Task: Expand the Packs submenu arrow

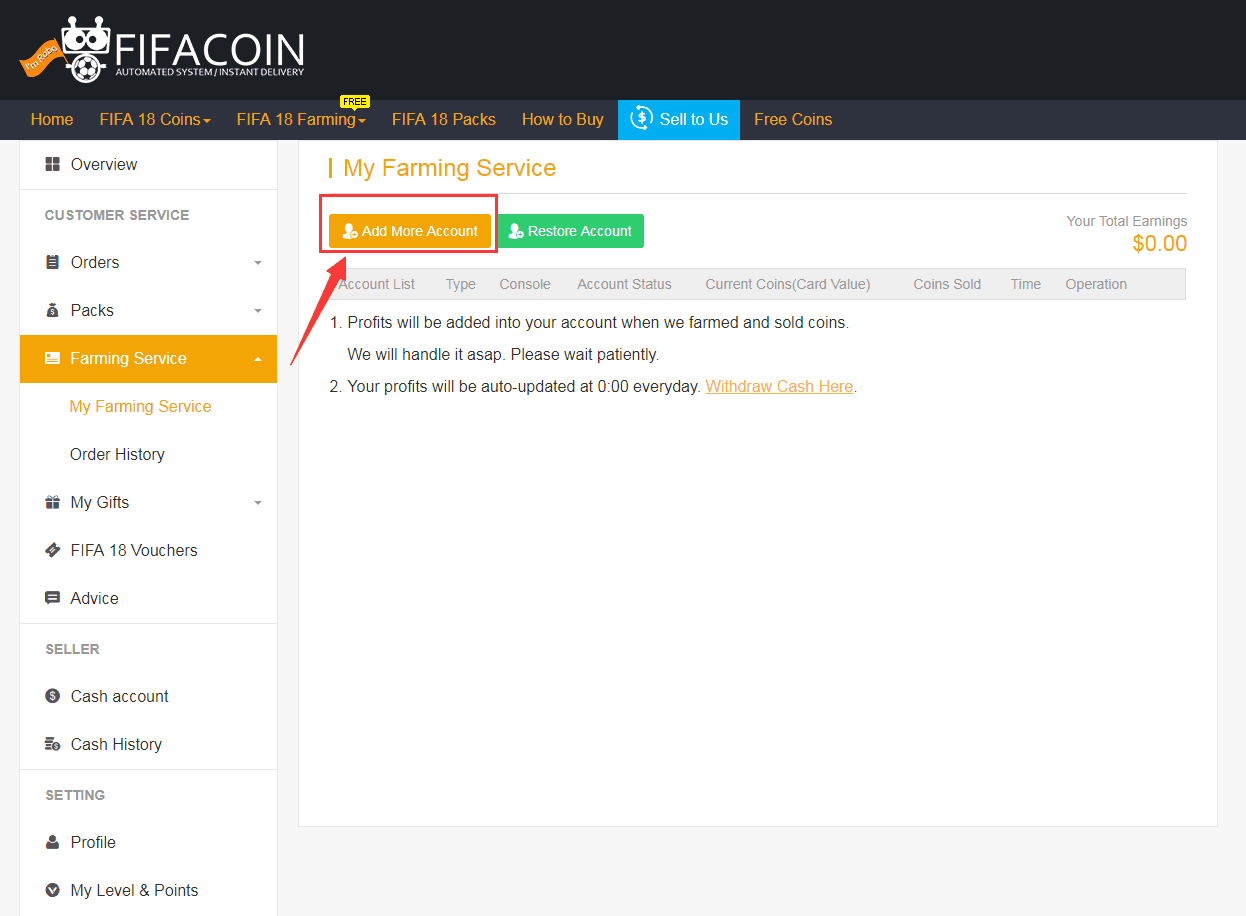Action: [258, 311]
